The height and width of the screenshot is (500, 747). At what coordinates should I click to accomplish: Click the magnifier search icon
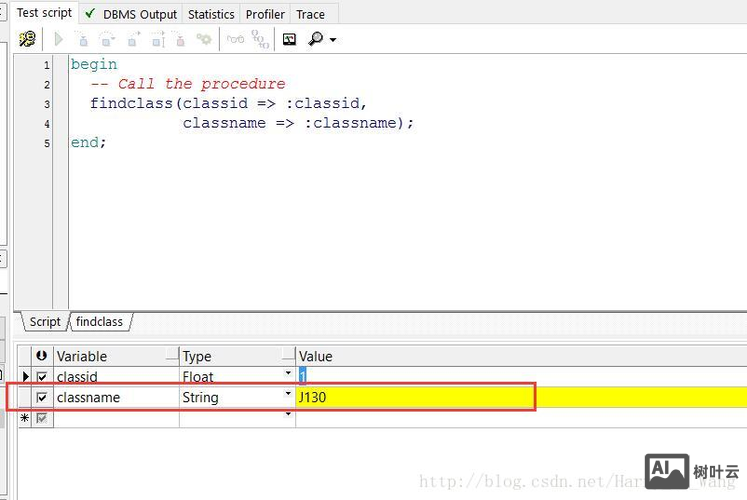click(x=315, y=39)
